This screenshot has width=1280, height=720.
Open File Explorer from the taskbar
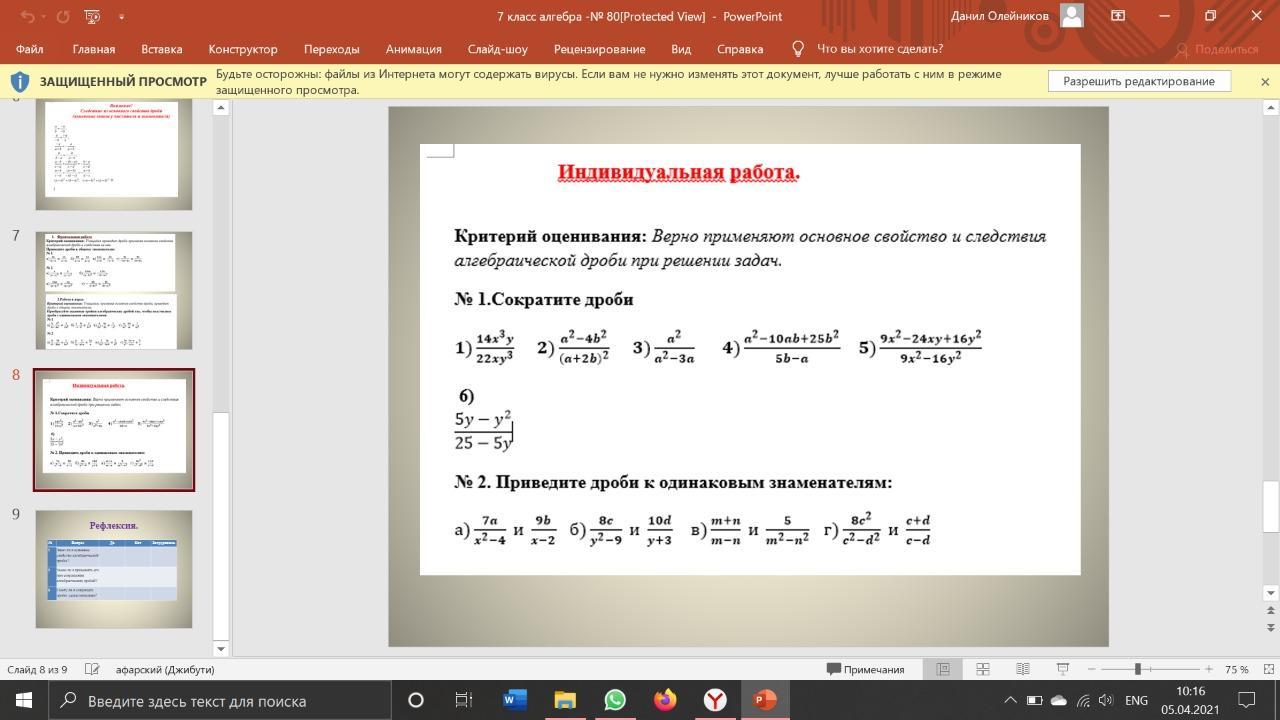(x=565, y=700)
